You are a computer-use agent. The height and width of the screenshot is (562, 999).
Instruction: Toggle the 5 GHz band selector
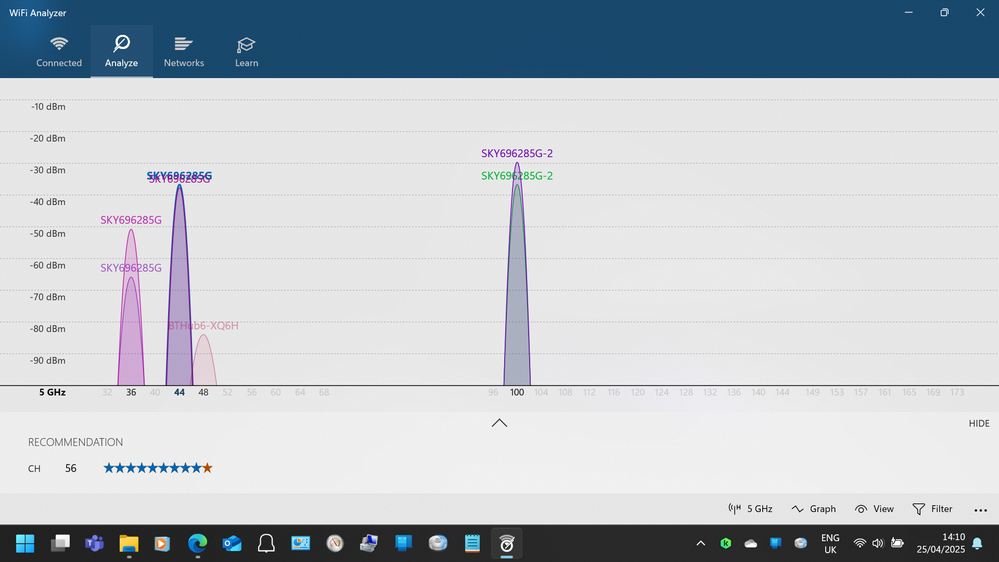pyautogui.click(x=750, y=509)
